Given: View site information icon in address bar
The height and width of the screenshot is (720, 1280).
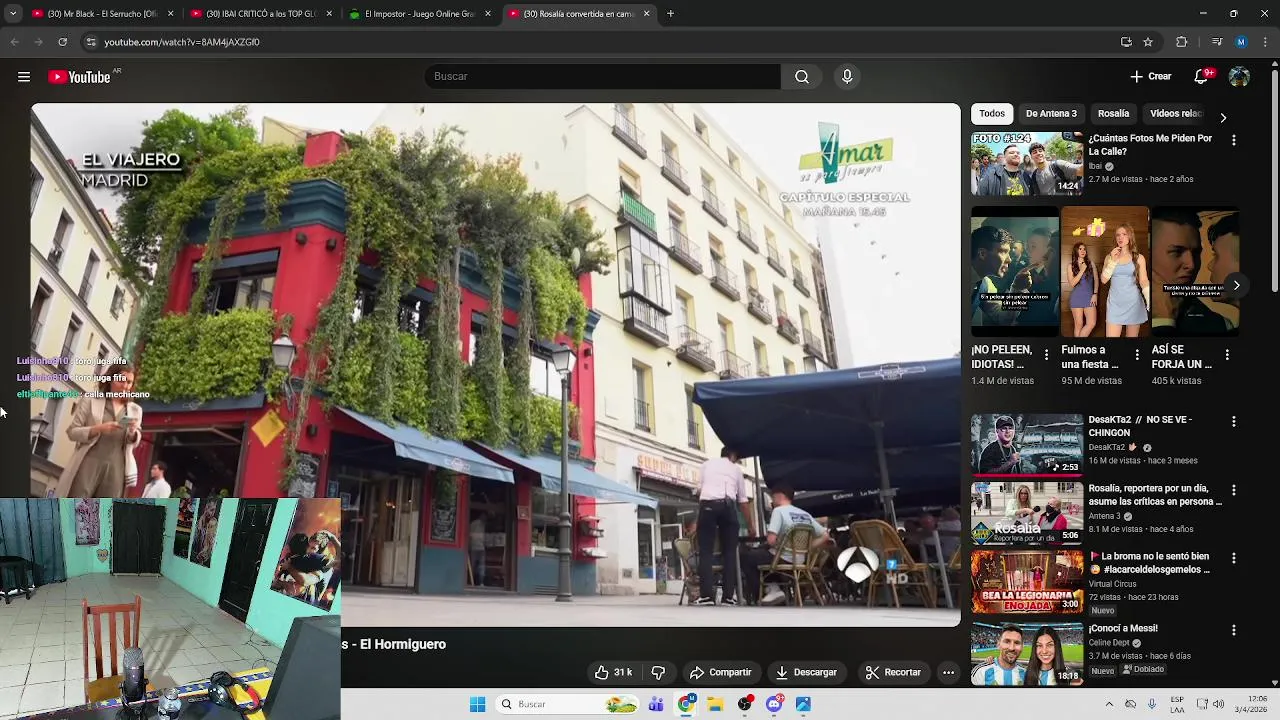Looking at the screenshot, I should coord(91,42).
